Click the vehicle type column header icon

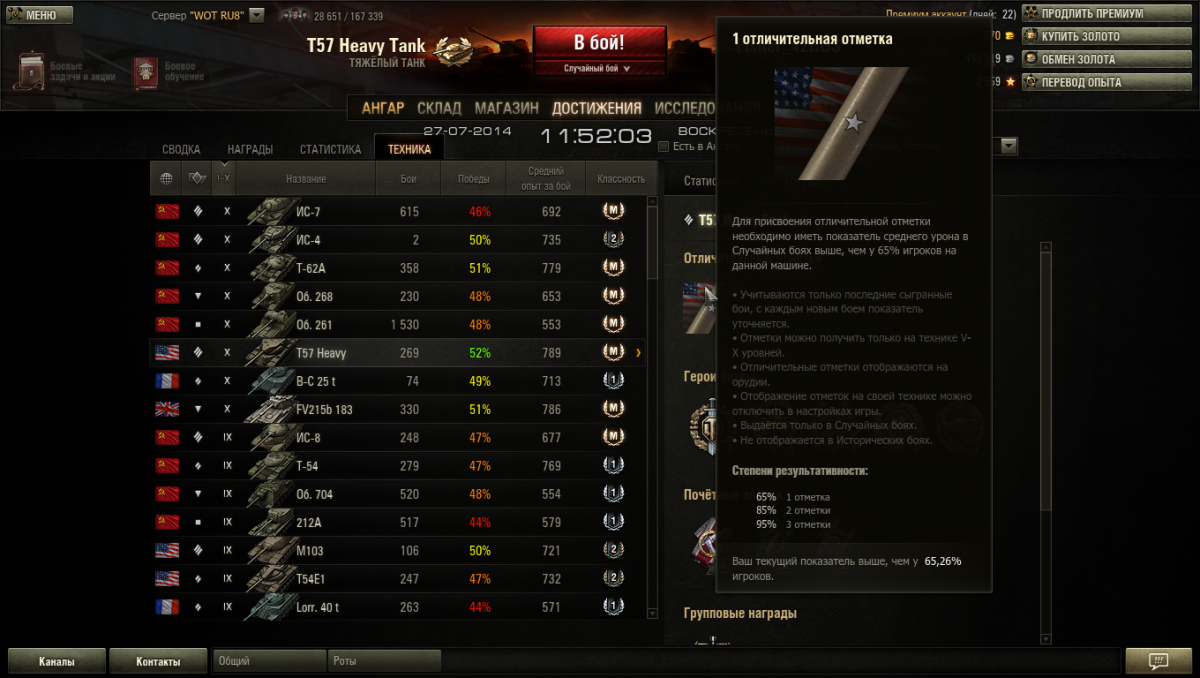click(x=198, y=179)
